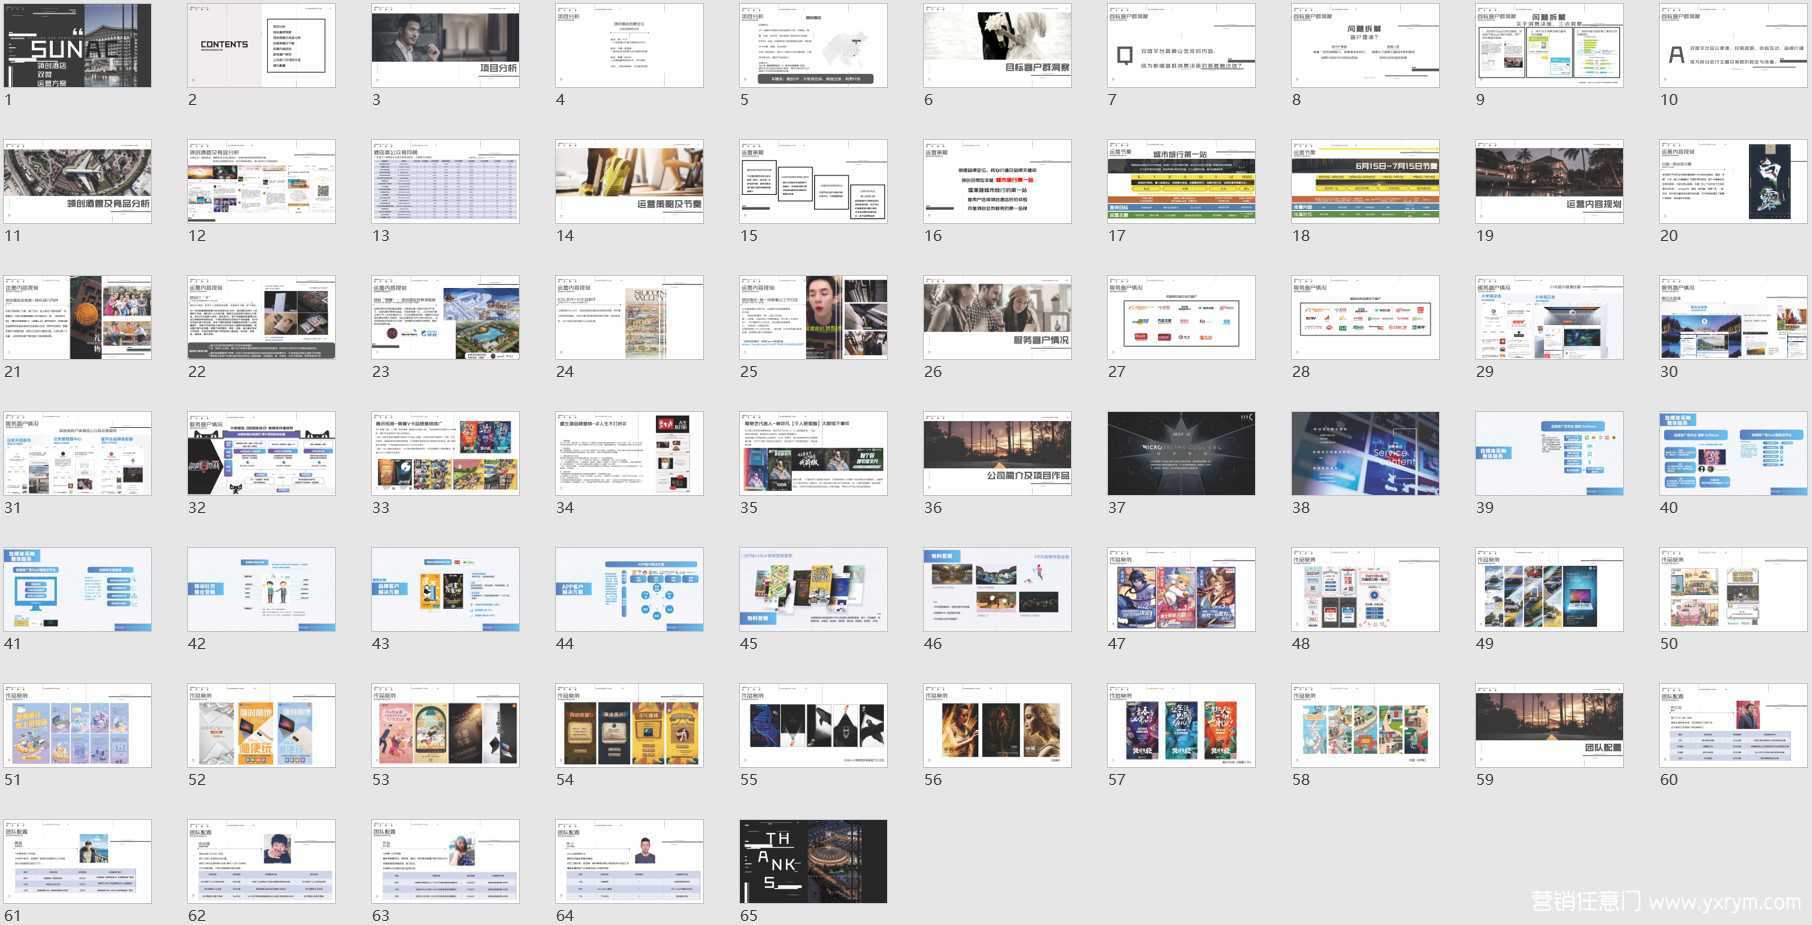
Task: Select slide 41 thumbnail with monitor graphic
Action: 78,590
